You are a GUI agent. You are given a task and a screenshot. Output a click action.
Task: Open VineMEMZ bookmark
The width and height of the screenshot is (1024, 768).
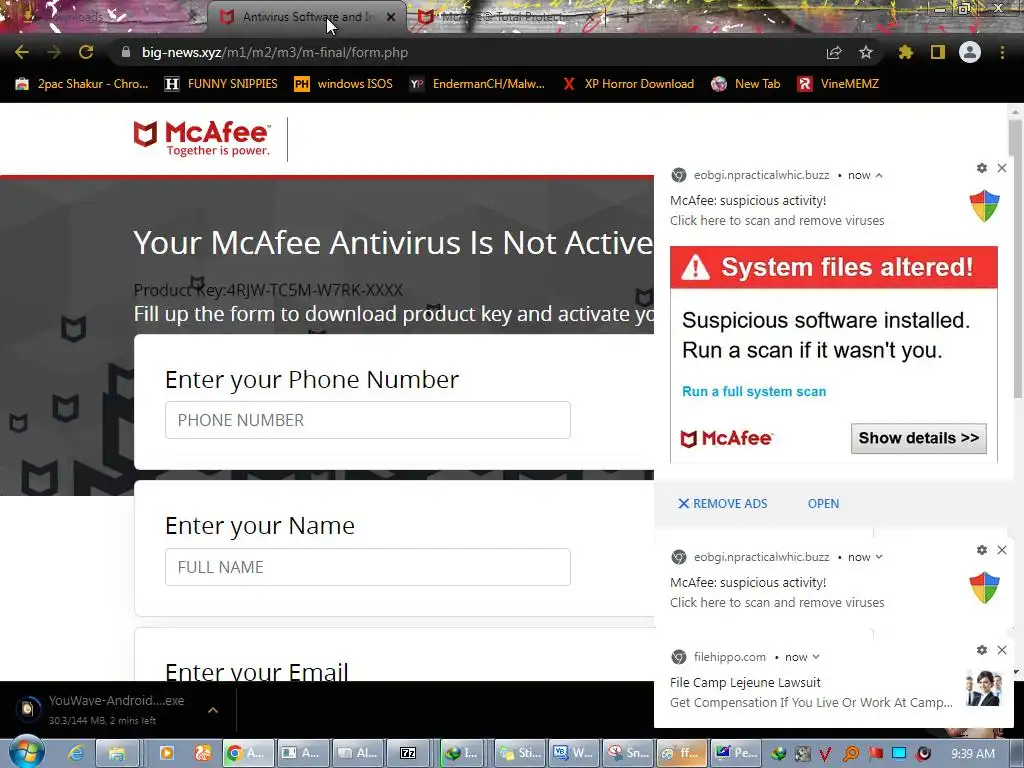[x=838, y=84]
